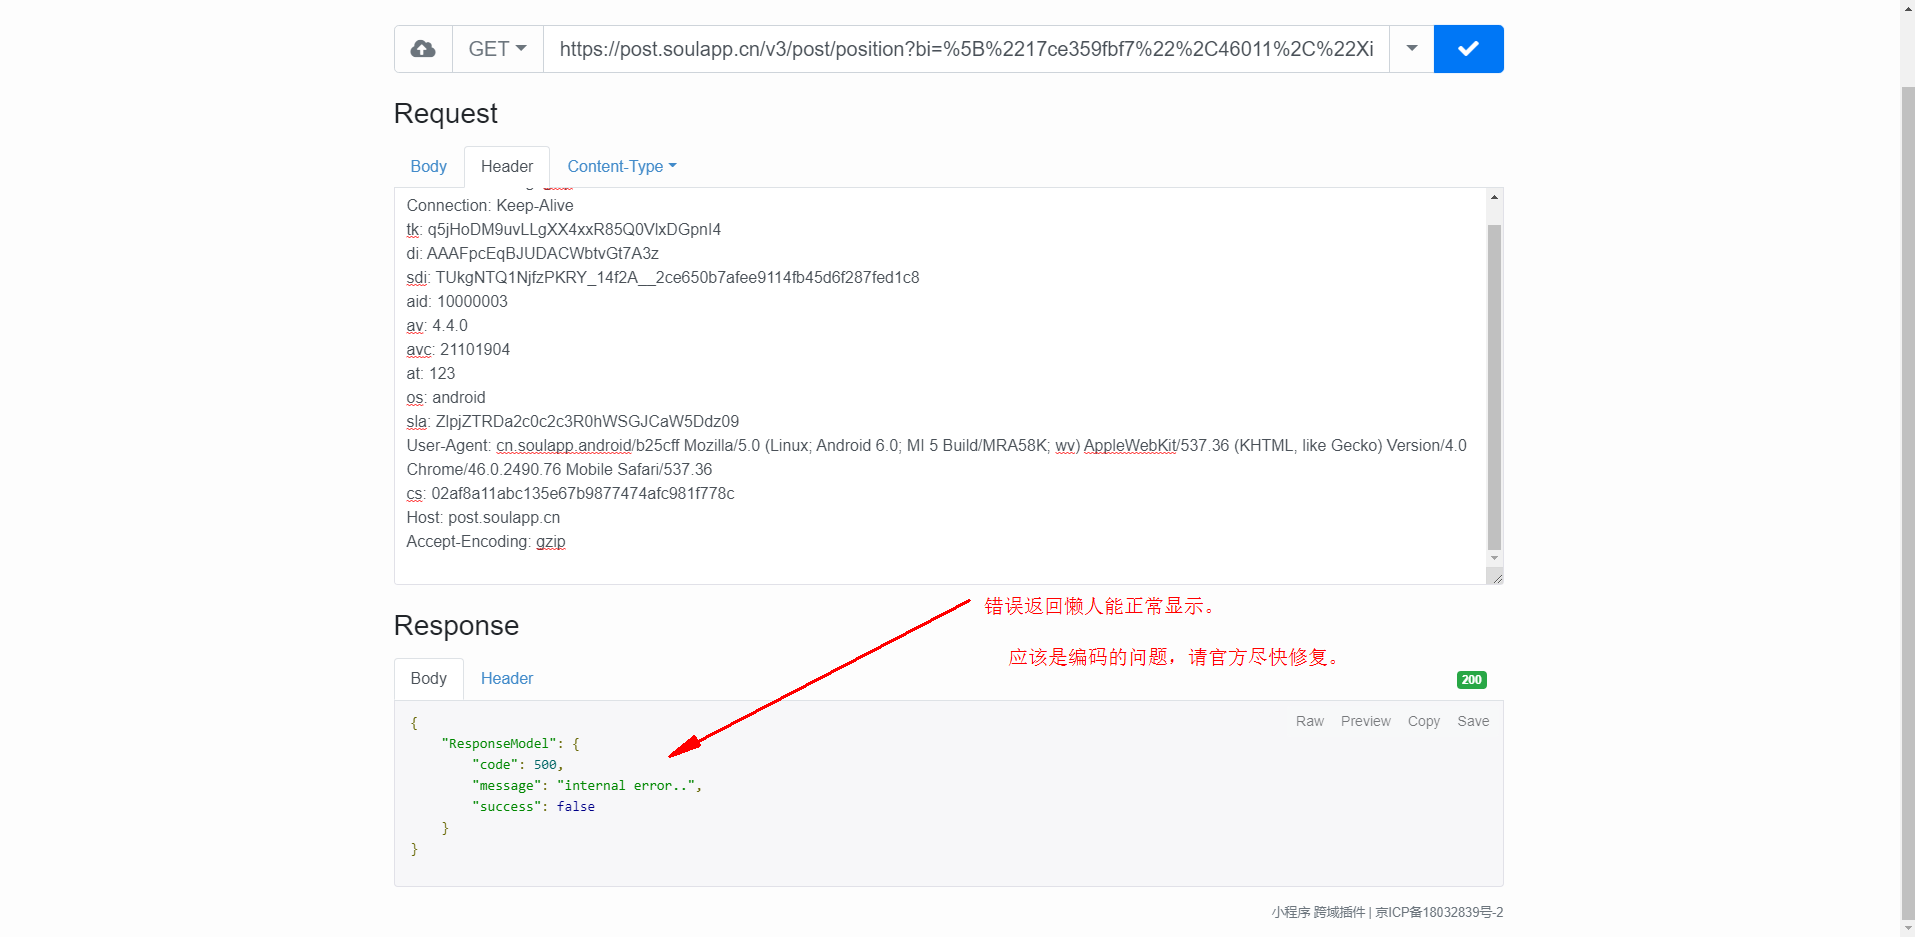The image size is (1915, 937).
Task: Open the GET method dropdown
Action: click(x=497, y=49)
